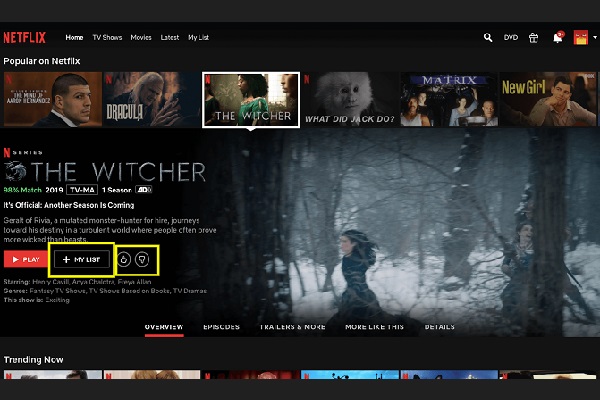Open Latest navigation link
Viewport: 600px width, 400px height.
pyautogui.click(x=170, y=38)
